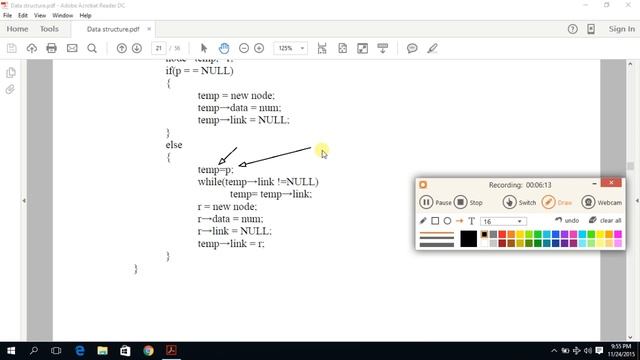This screenshot has height=360, width=640.
Task: Click the read mode download-style icon
Action: (382, 48)
